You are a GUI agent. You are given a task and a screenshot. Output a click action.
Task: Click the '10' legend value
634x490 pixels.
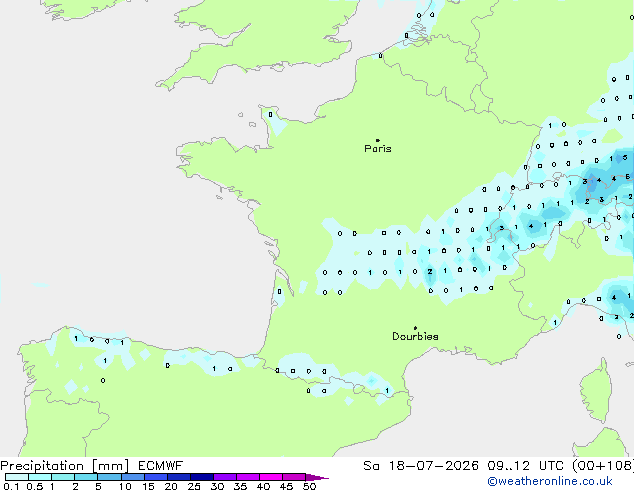(x=125, y=486)
